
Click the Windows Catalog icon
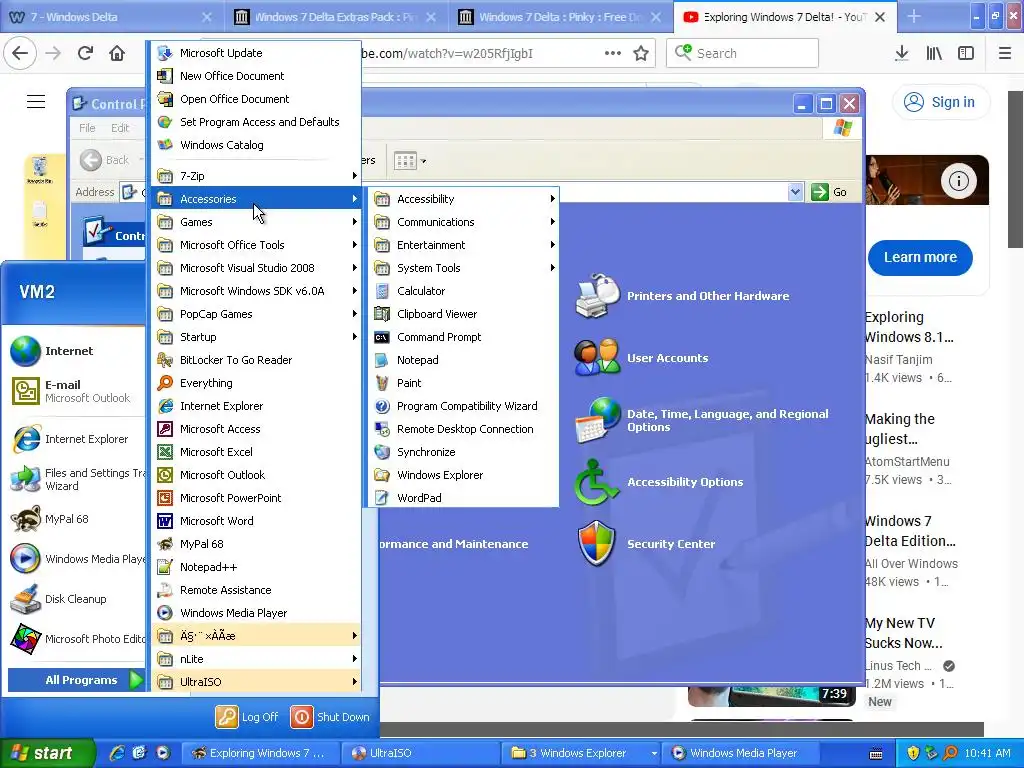(165, 145)
